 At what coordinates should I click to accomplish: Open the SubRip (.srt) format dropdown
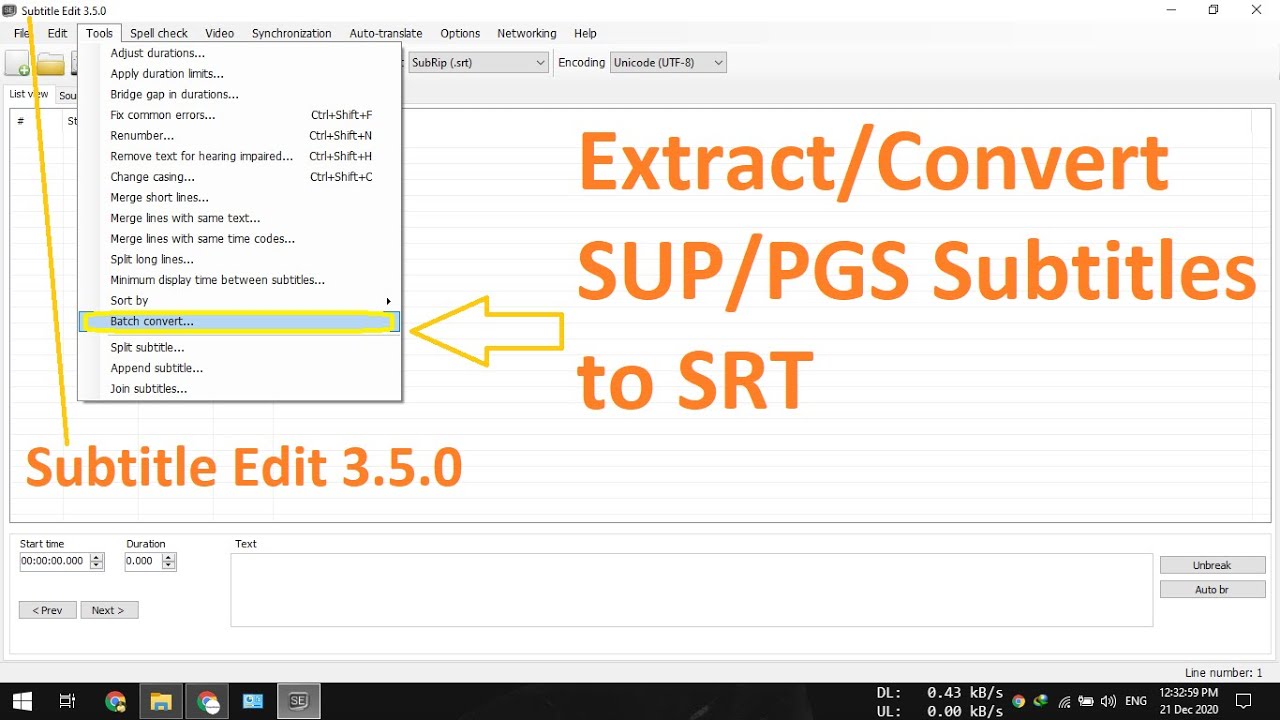tap(478, 62)
